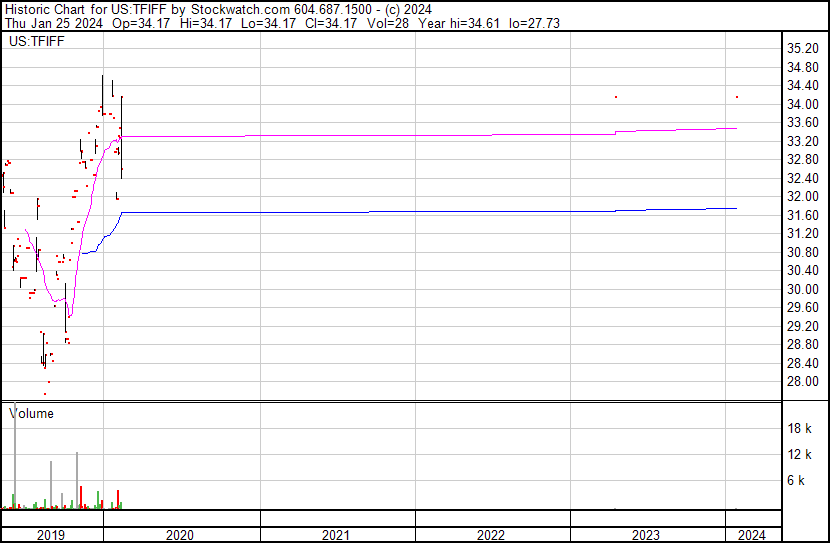Click the 31.20 price axis label
This screenshot has height=543, width=830.
[x=802, y=233]
